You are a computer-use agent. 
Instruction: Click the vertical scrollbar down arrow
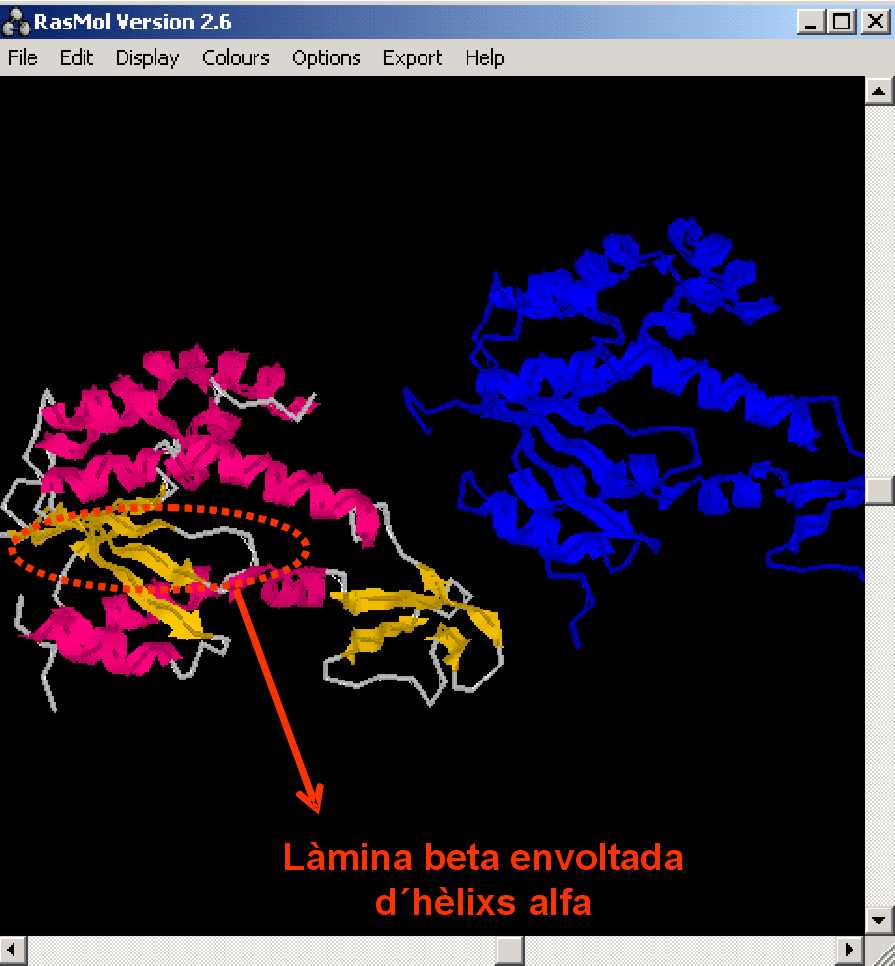(879, 919)
